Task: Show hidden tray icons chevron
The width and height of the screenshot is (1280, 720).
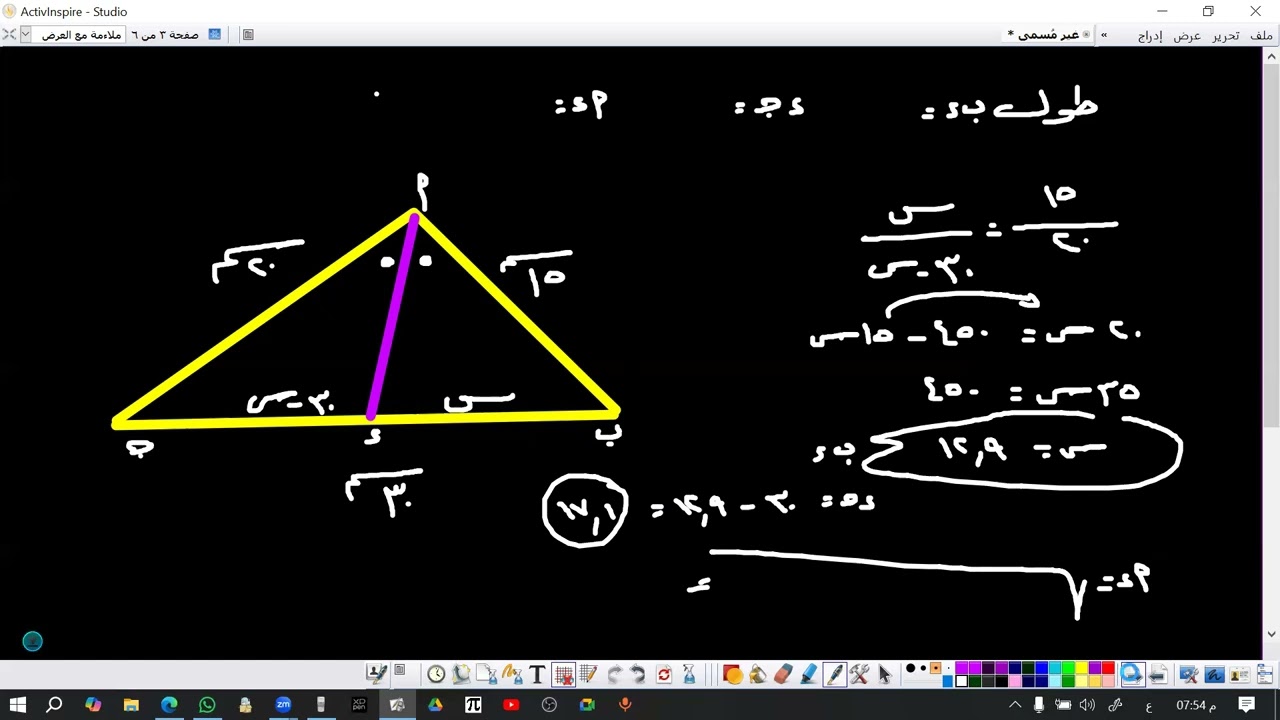Action: (1015, 705)
